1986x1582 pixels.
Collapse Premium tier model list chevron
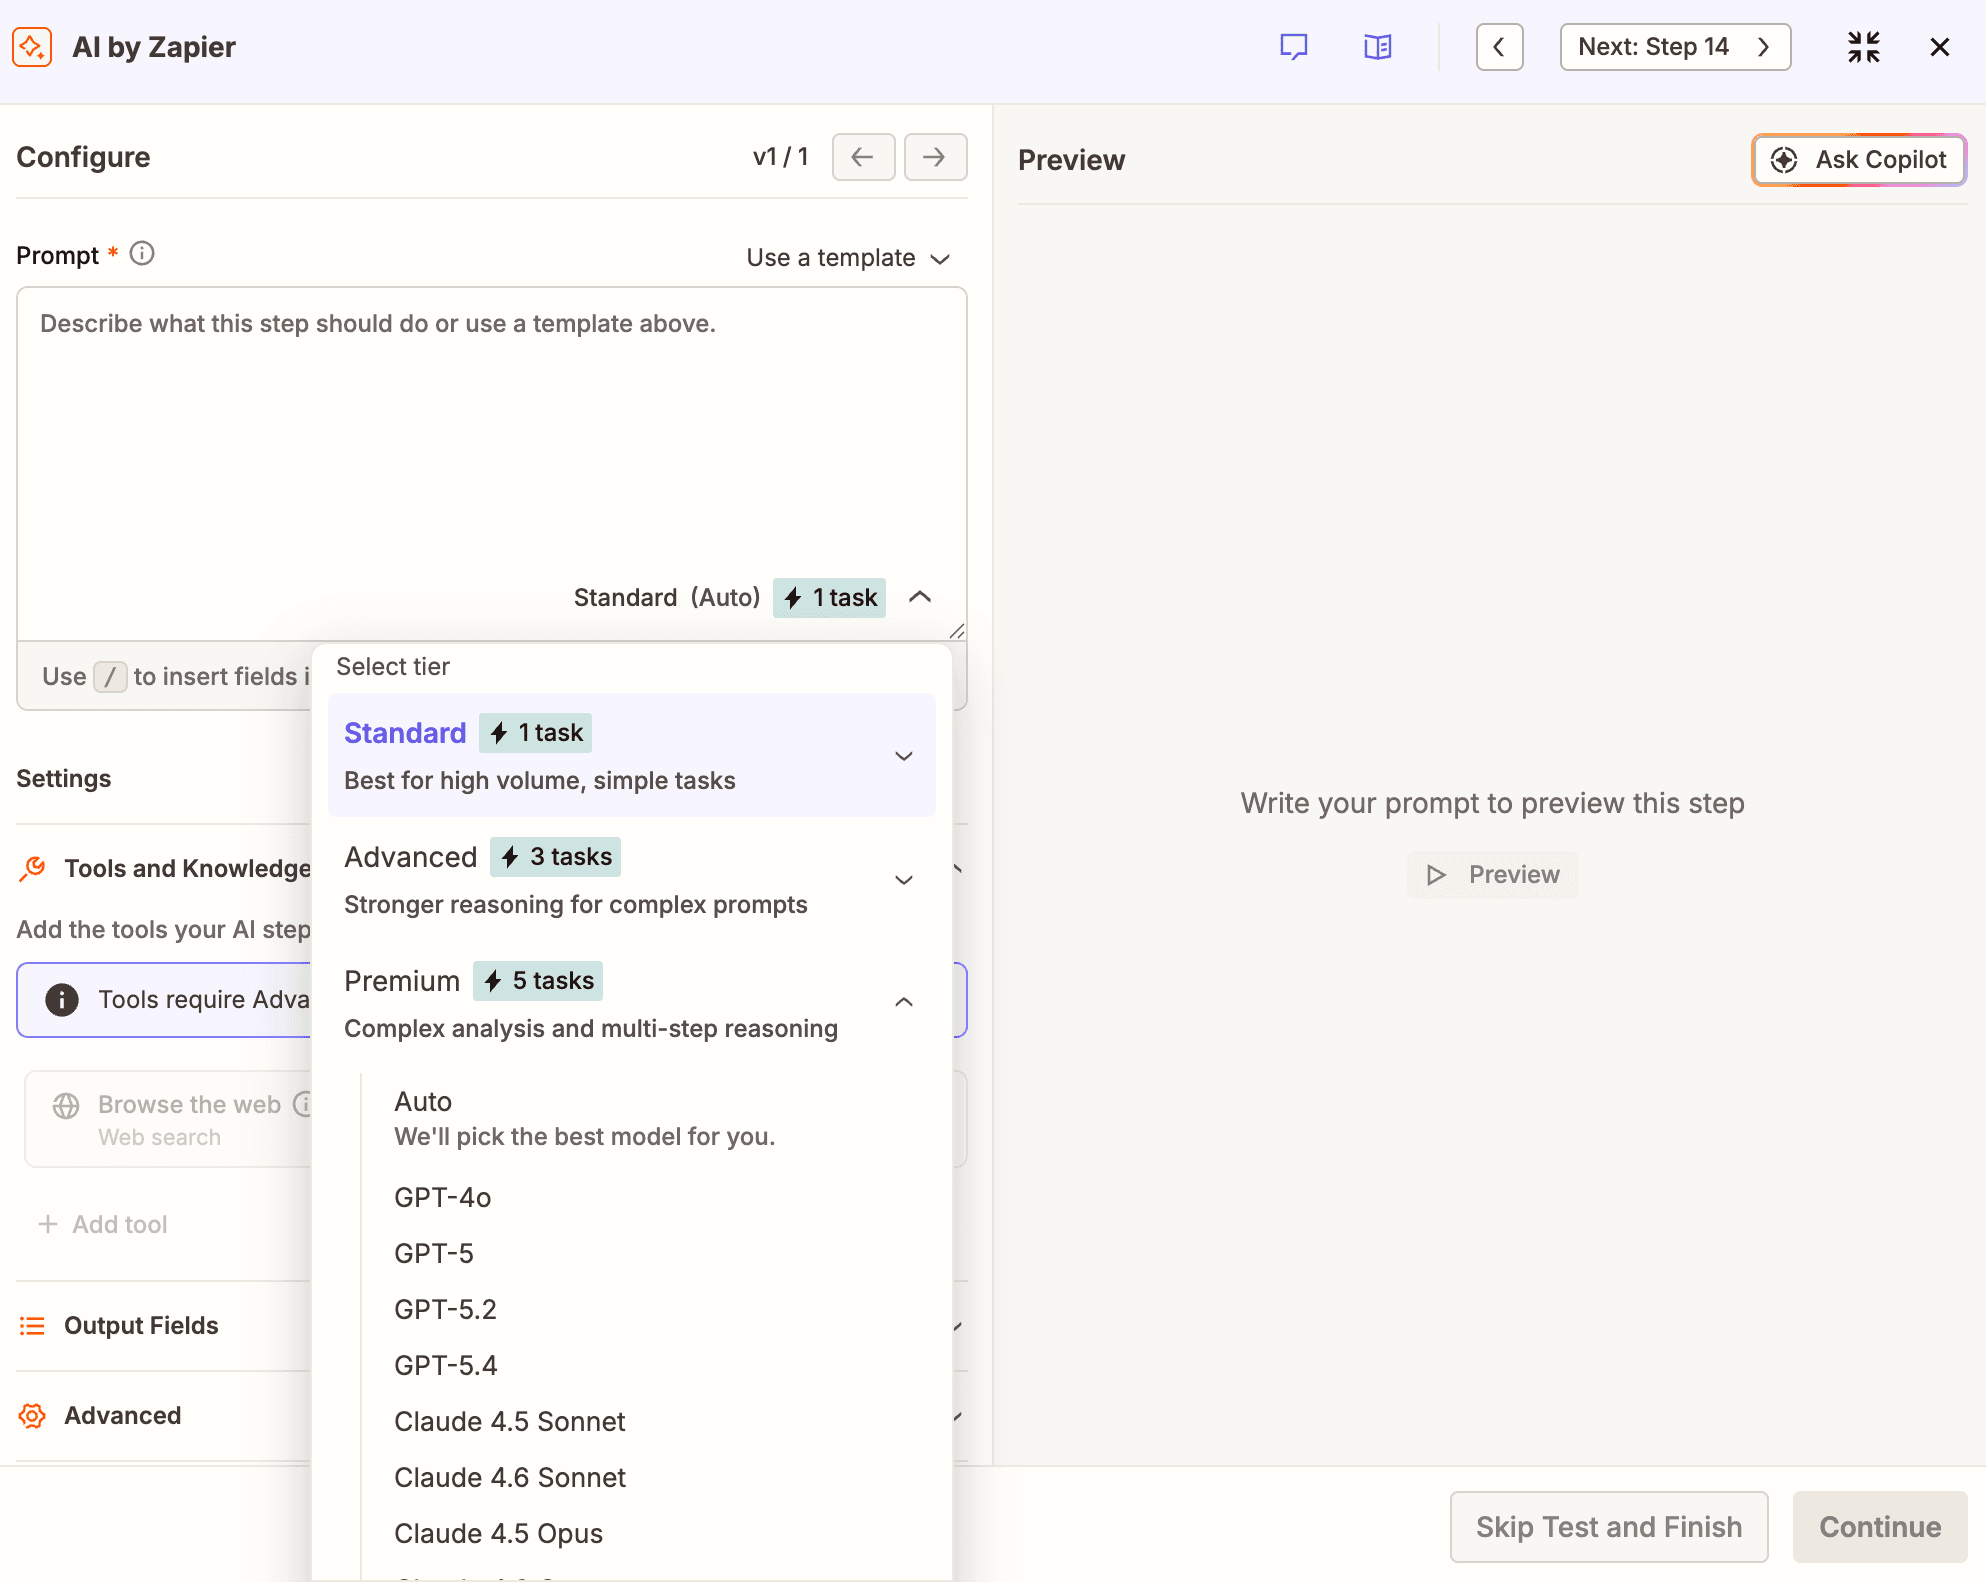click(x=904, y=1002)
